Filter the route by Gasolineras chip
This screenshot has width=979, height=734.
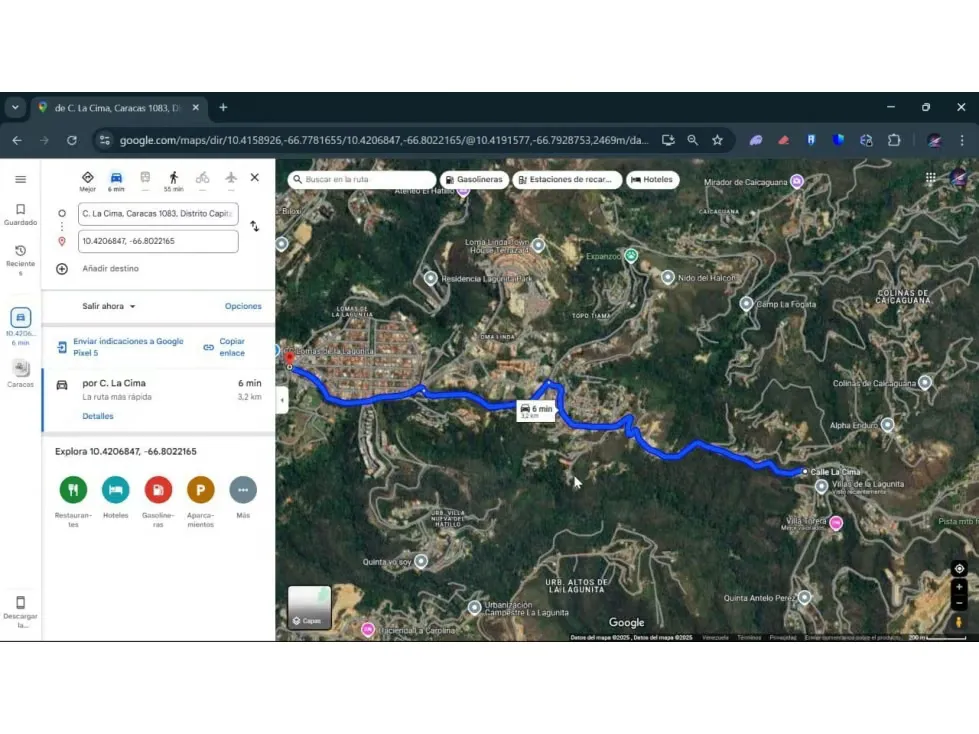(474, 180)
